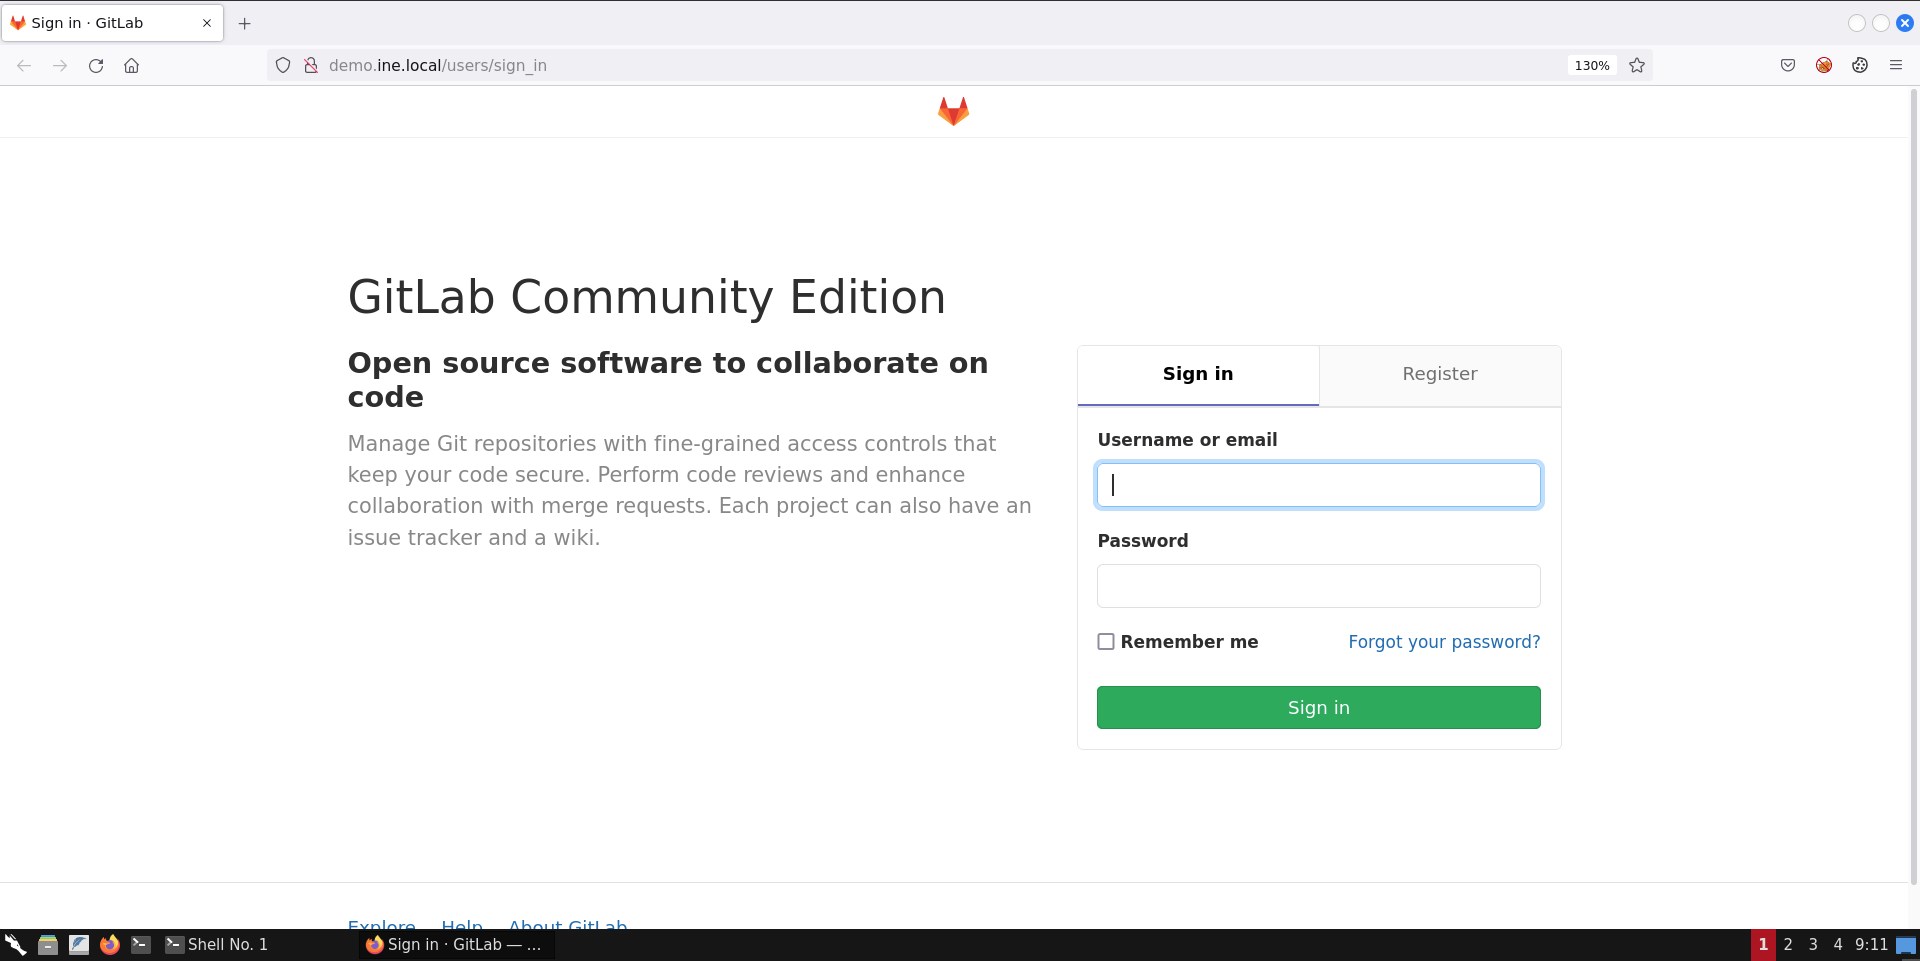The image size is (1920, 961).
Task: Open a new browser tab
Action: coord(244,23)
